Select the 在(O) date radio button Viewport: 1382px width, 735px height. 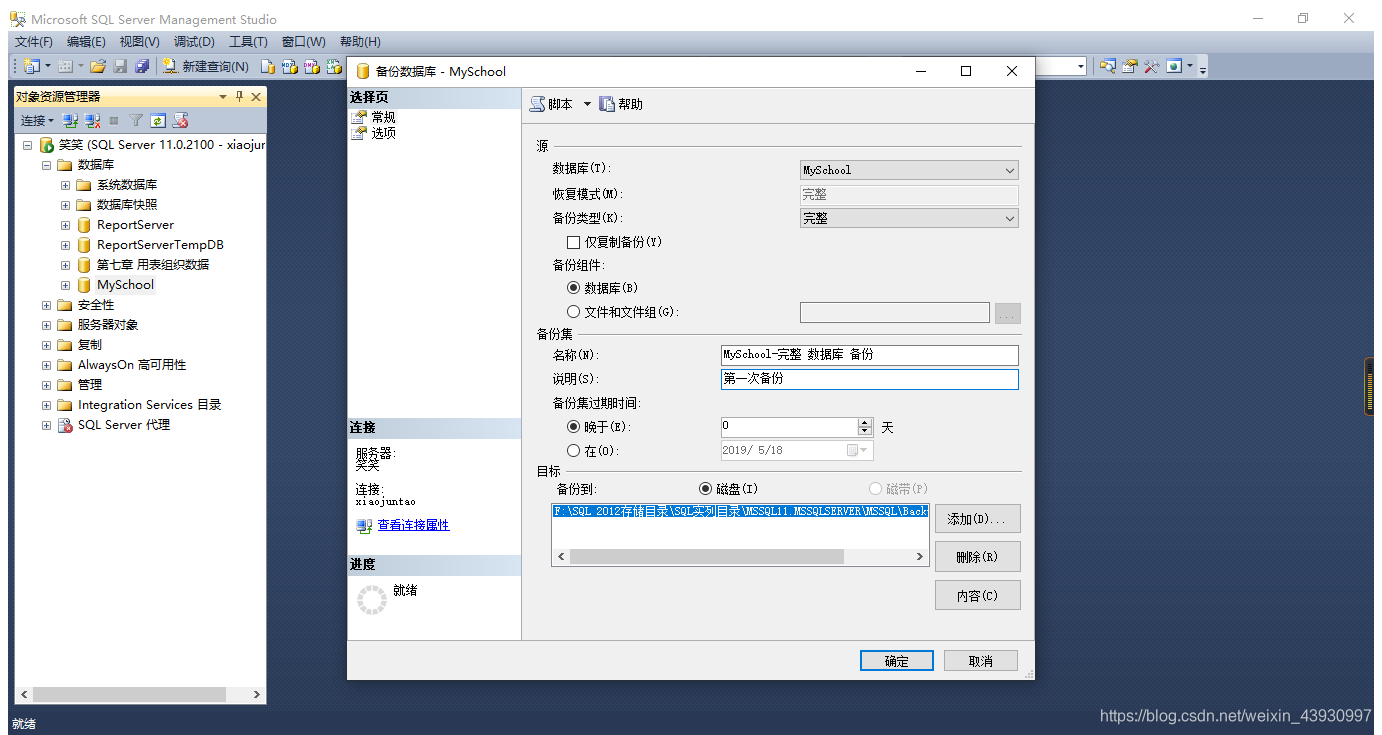pyautogui.click(x=573, y=451)
